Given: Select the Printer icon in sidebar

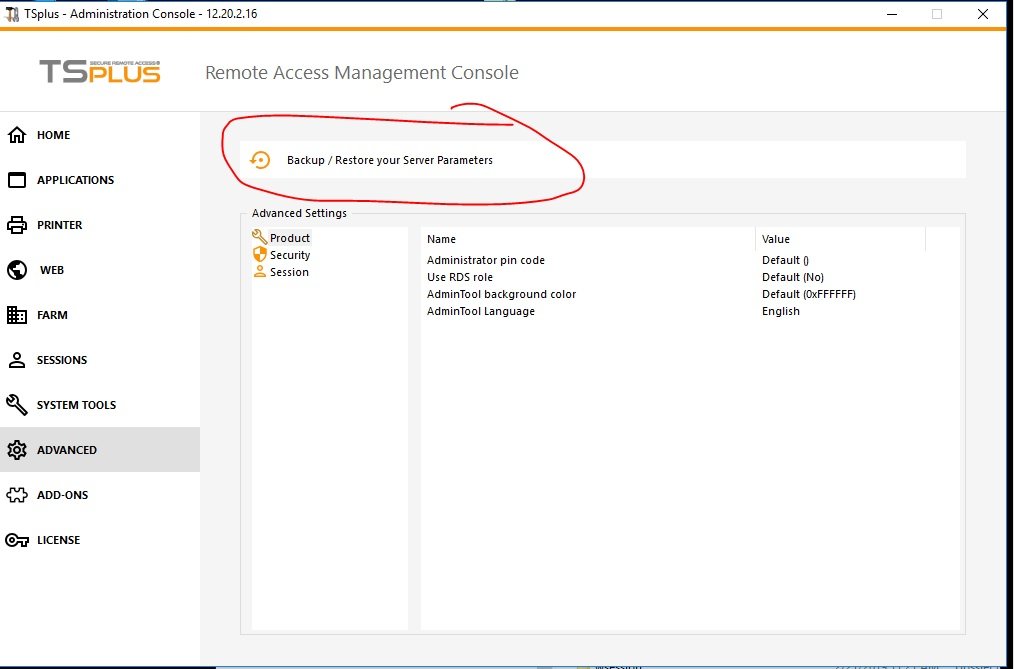Looking at the screenshot, I should pos(17,225).
